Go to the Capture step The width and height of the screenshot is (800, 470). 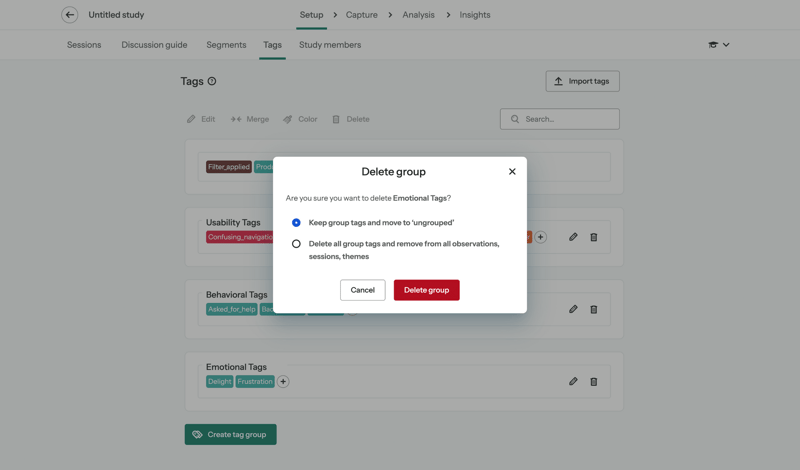(361, 15)
